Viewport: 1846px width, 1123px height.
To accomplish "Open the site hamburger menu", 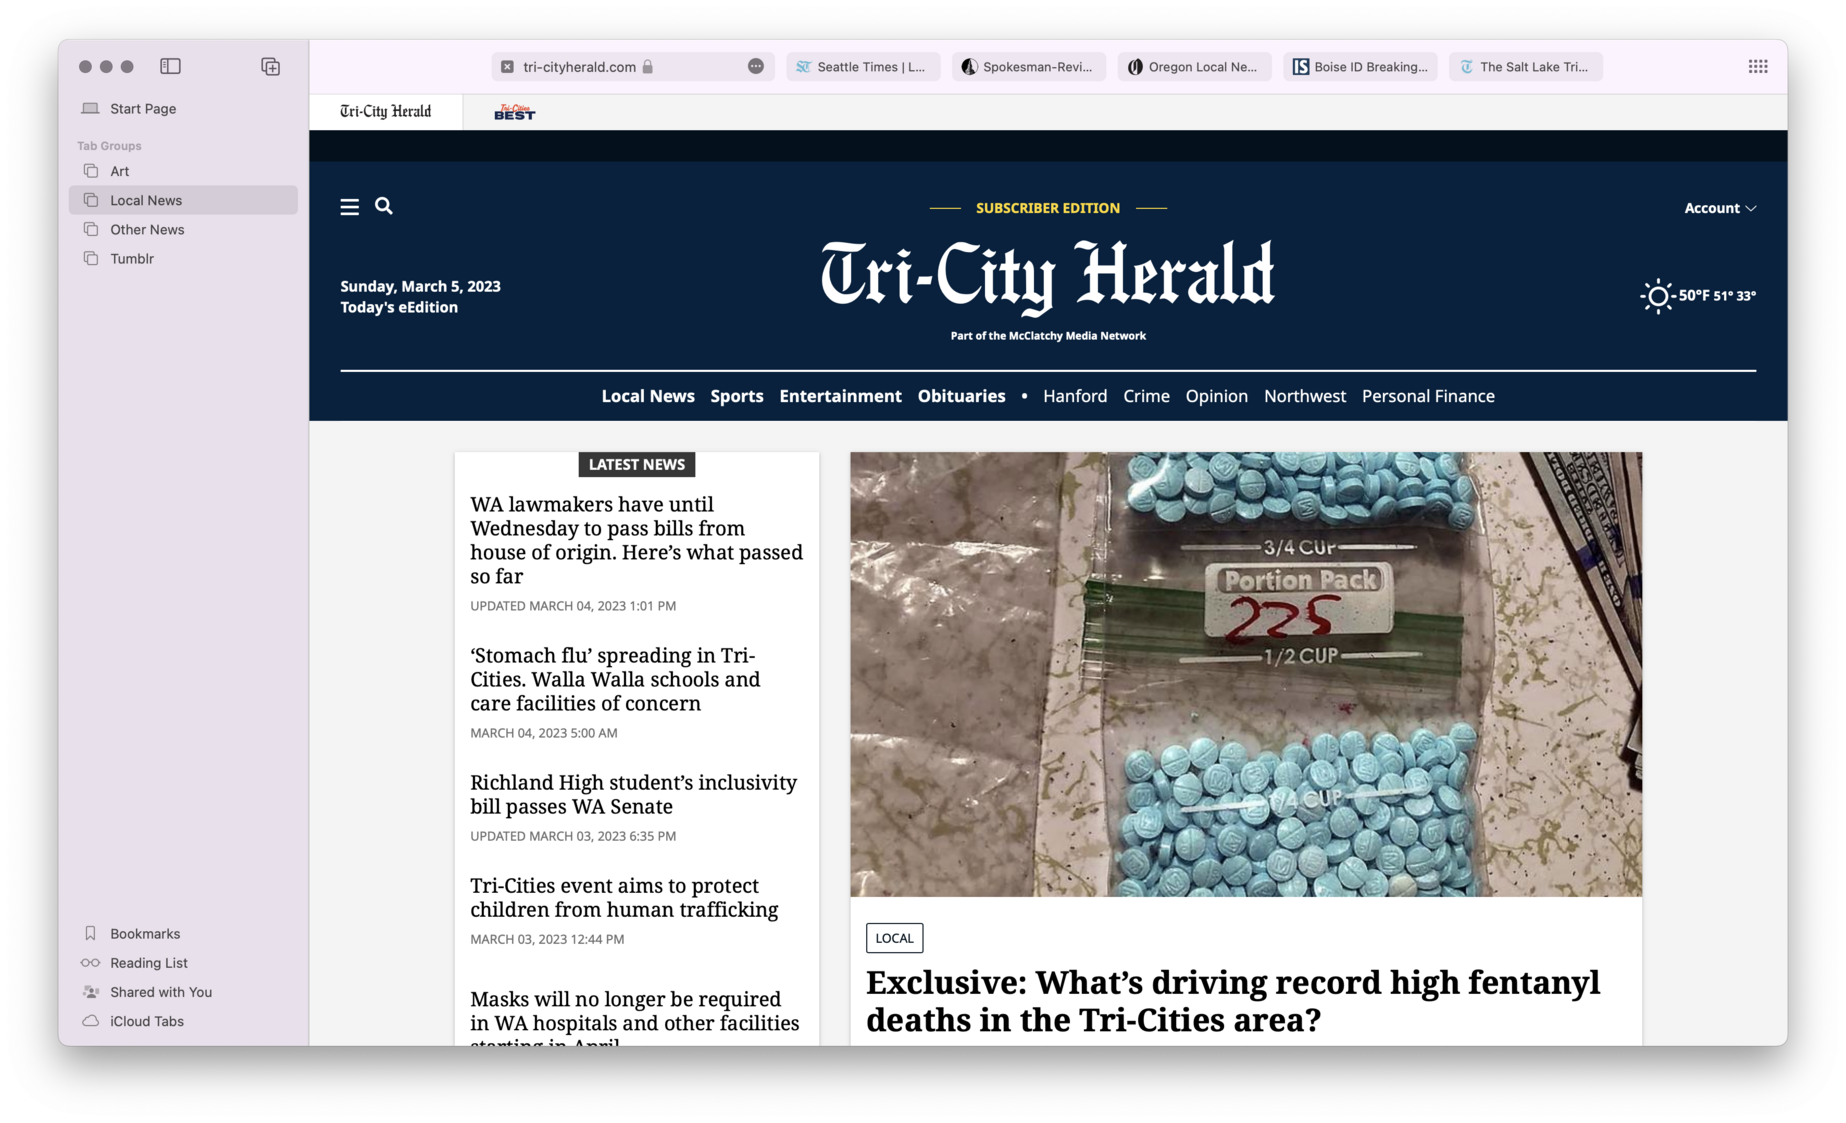I will coord(349,207).
